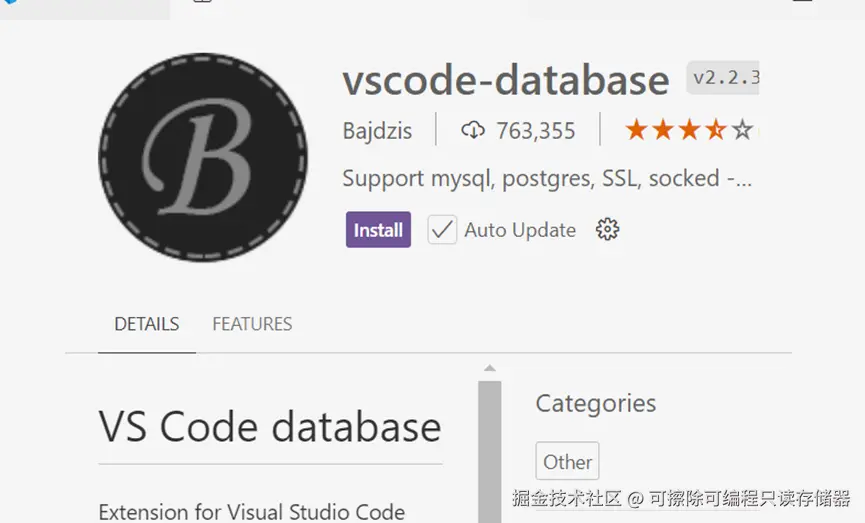Screen dimensions: 865x523
Task: Click the third orange rating star
Action: (690, 130)
